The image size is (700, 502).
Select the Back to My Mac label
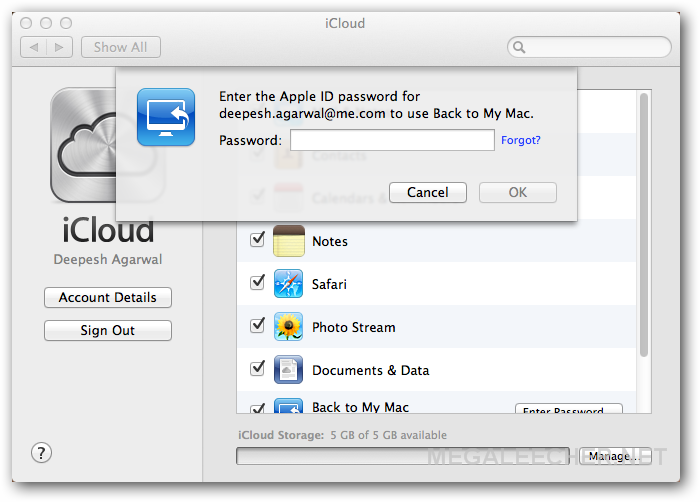click(x=360, y=407)
